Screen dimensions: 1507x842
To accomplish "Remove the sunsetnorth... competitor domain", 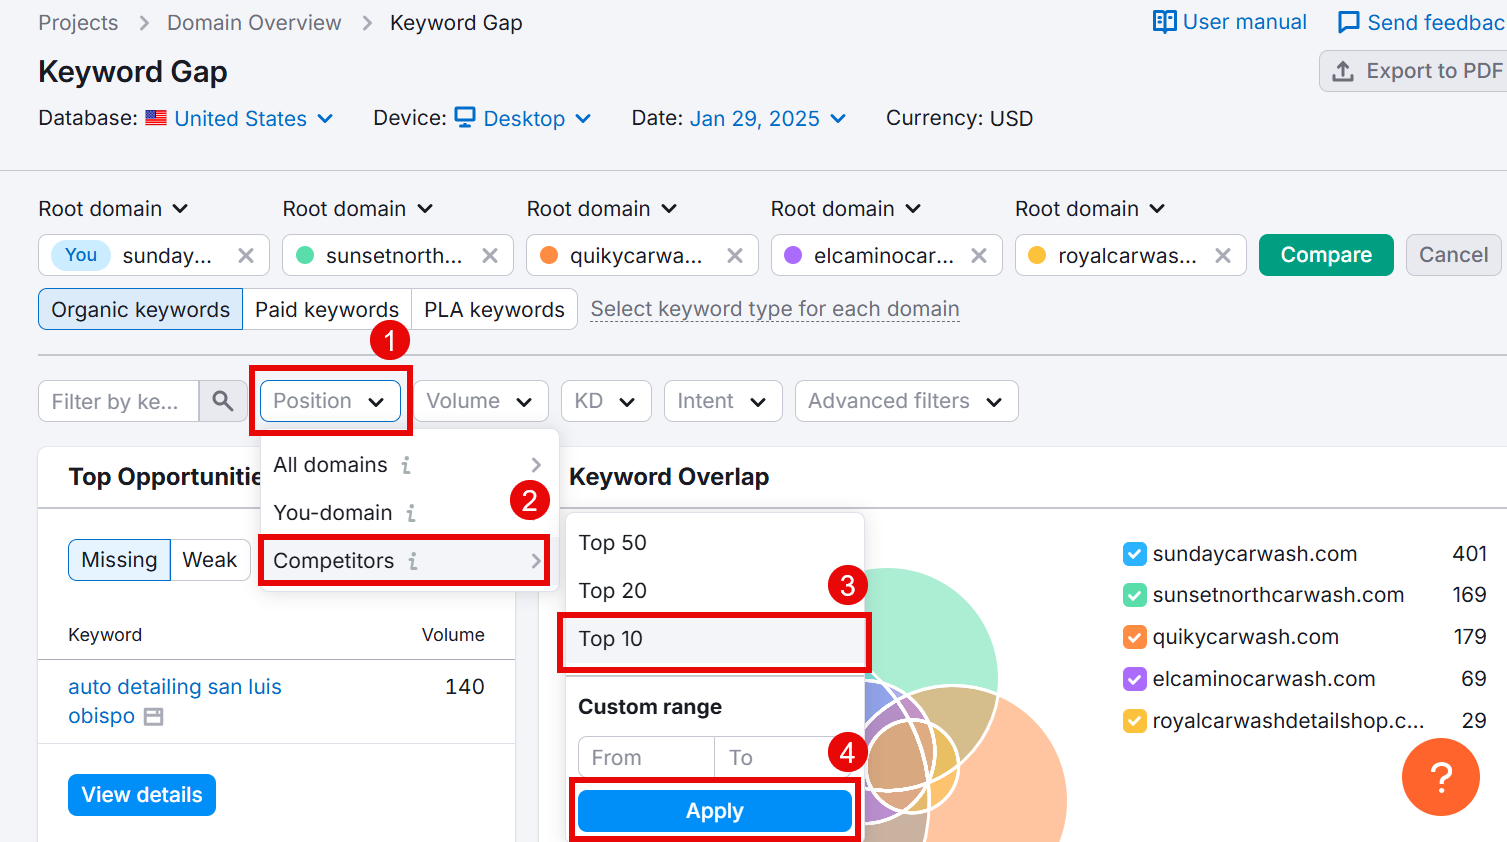I will coord(490,255).
